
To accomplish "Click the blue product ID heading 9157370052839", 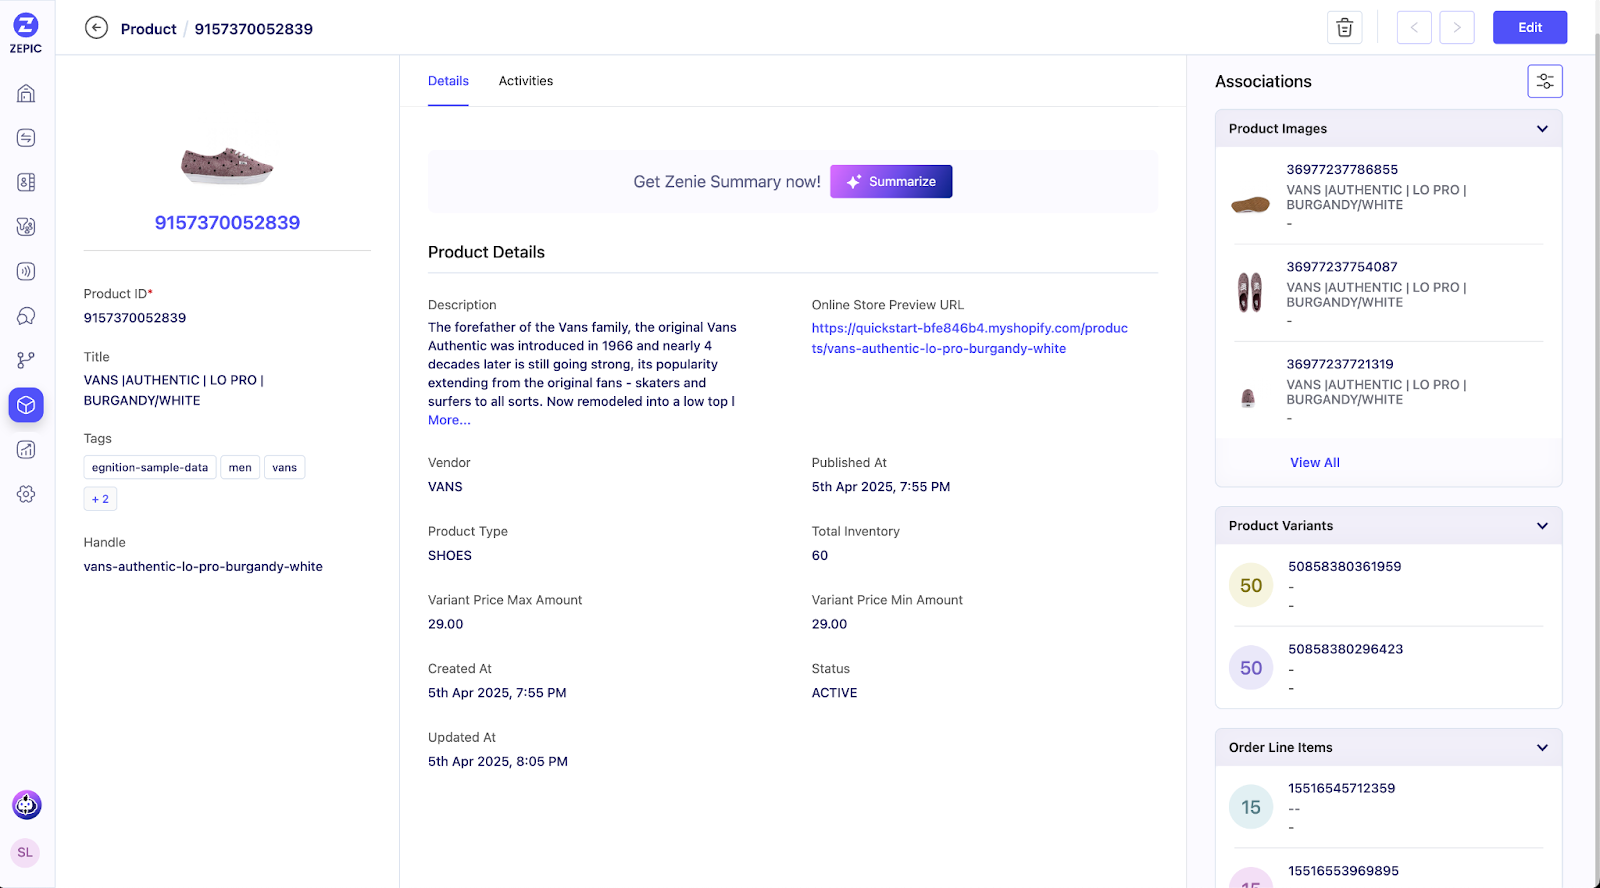I will tap(227, 223).
